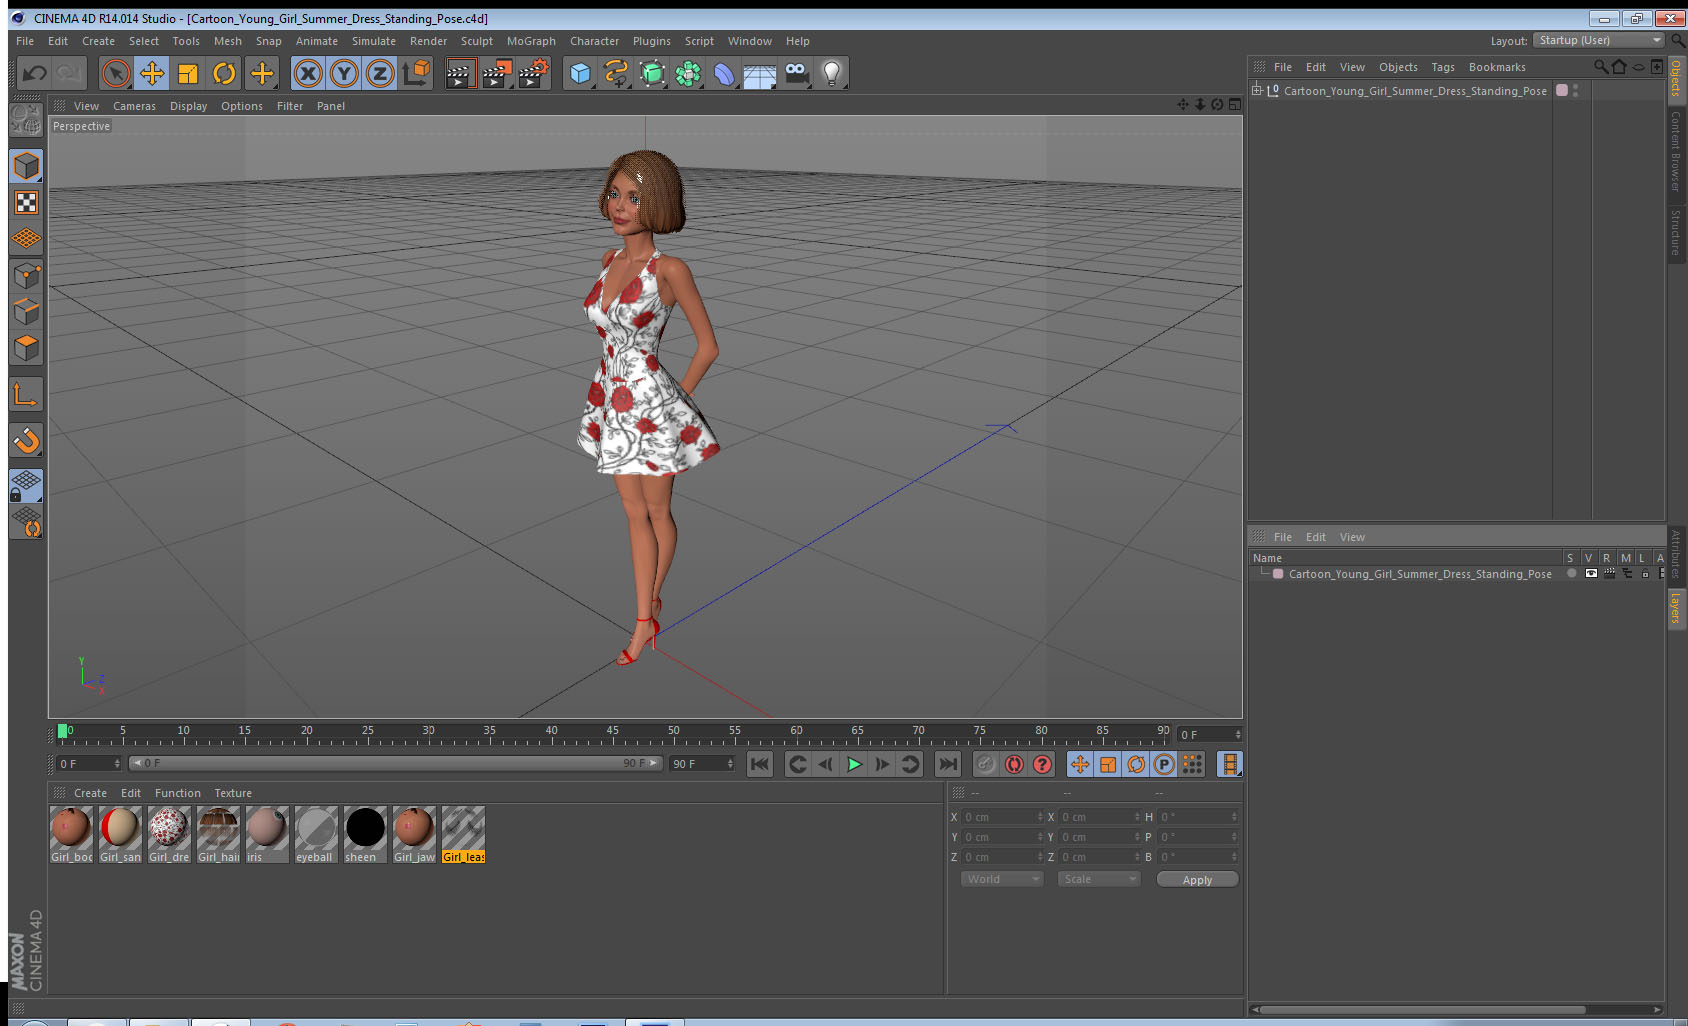Click the Workplane mode grid icon
This screenshot has width=1688, height=1026.
26,239
